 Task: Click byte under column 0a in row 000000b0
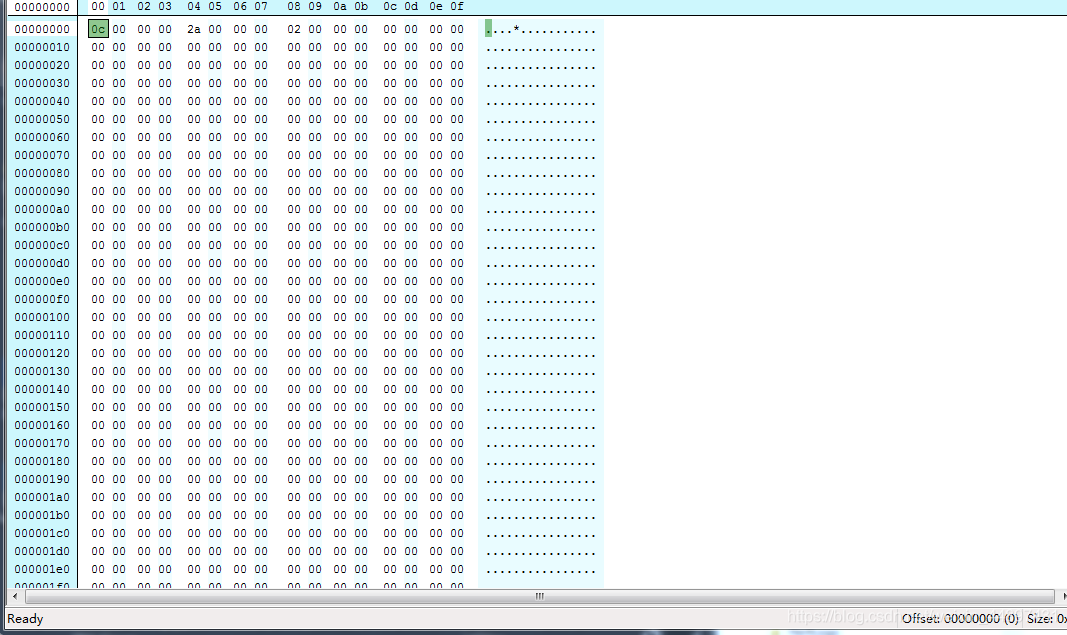click(340, 227)
